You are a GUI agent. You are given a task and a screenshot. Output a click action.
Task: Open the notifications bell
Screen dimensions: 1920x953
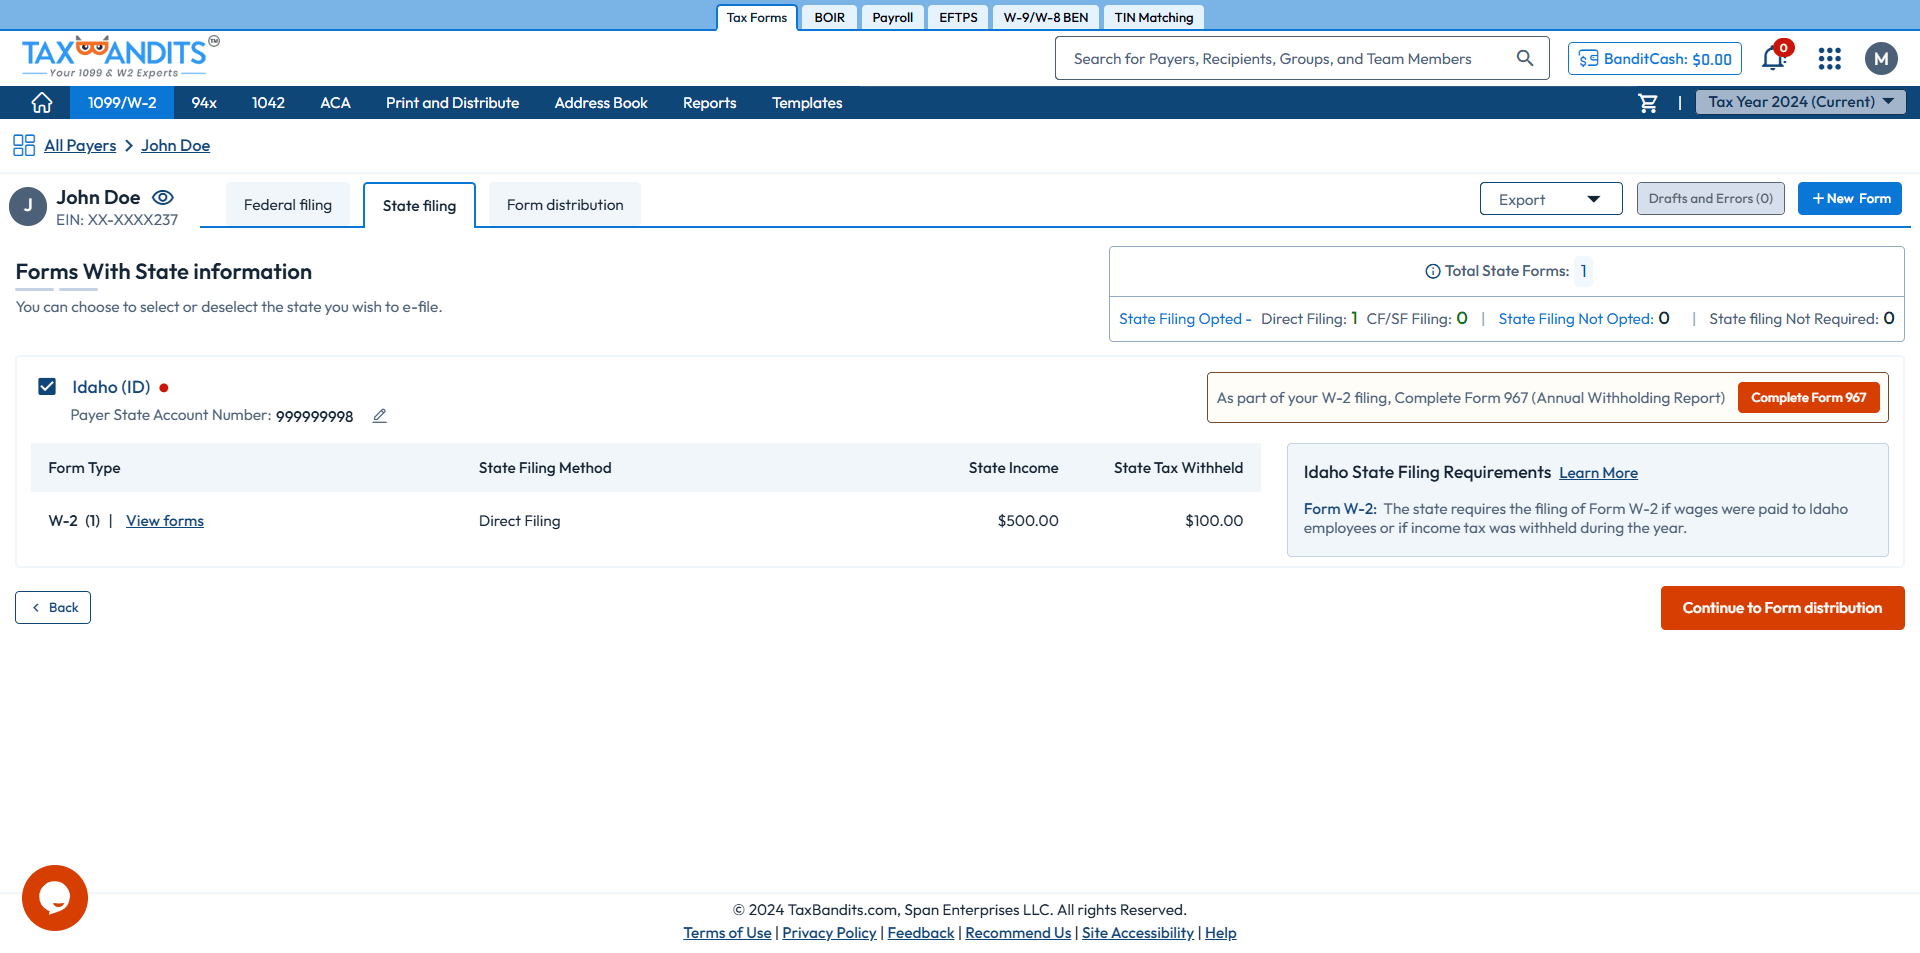point(1774,58)
